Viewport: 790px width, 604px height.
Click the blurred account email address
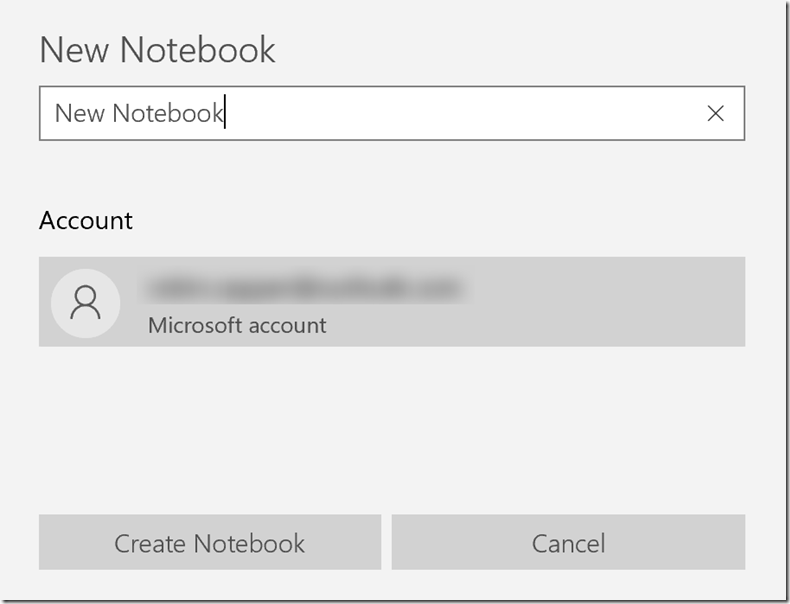303,288
